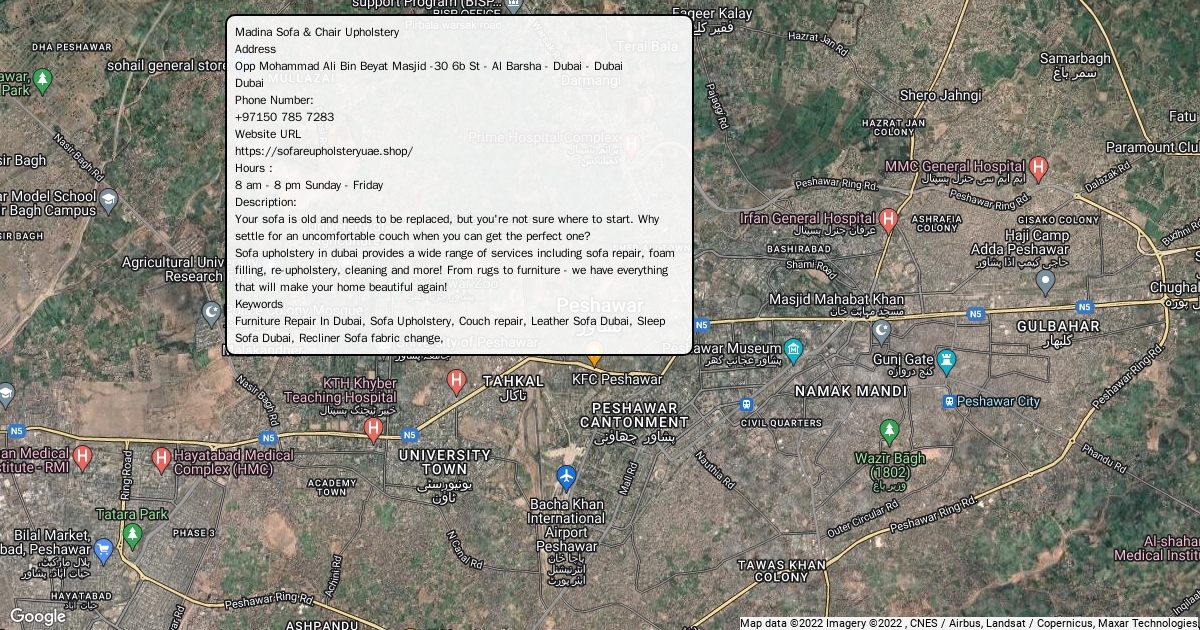
Task: Click the Hayatabad Medical Complex hospital icon
Action: click(160, 460)
